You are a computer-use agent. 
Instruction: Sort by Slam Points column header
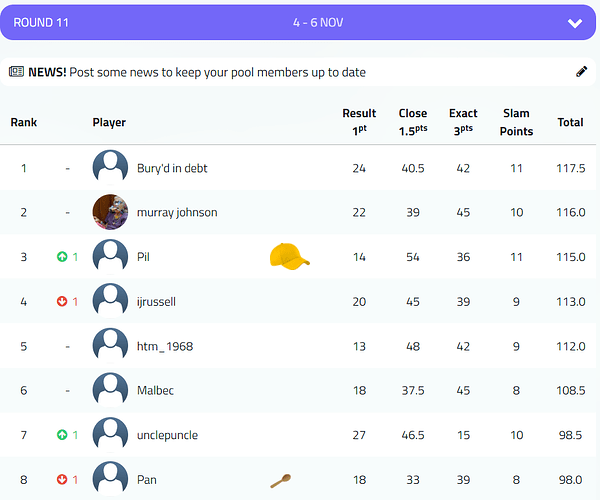point(516,122)
